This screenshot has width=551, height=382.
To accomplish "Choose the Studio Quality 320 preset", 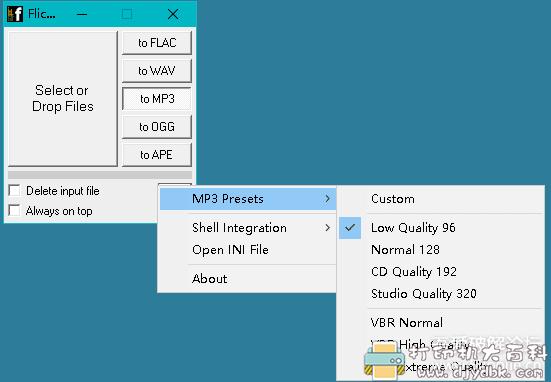I will pyautogui.click(x=441, y=293).
